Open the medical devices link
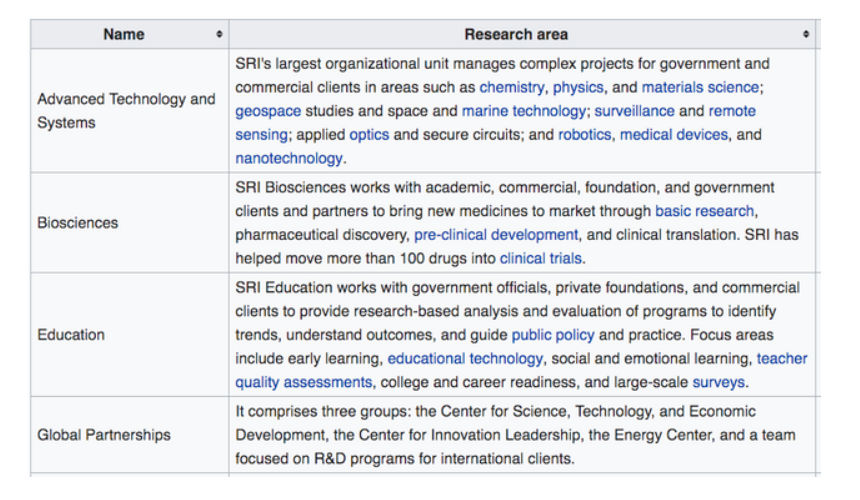This screenshot has height=500, width=860. (x=674, y=134)
